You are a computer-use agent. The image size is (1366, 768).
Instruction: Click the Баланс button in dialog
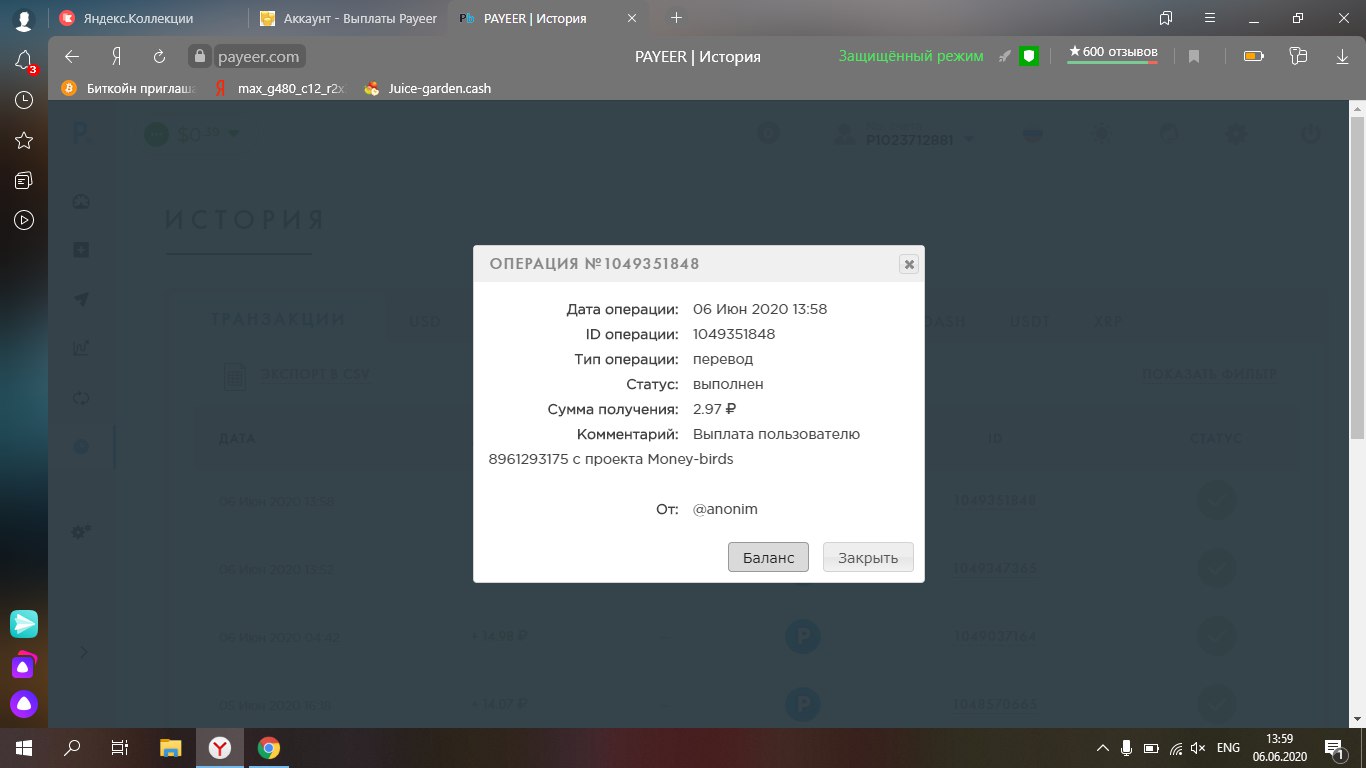pyautogui.click(x=768, y=557)
